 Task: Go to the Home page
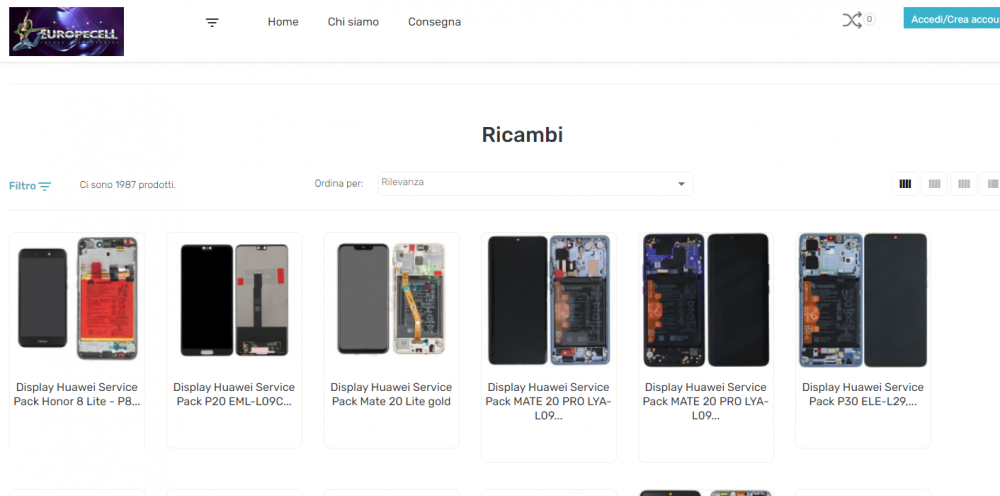[x=283, y=22]
